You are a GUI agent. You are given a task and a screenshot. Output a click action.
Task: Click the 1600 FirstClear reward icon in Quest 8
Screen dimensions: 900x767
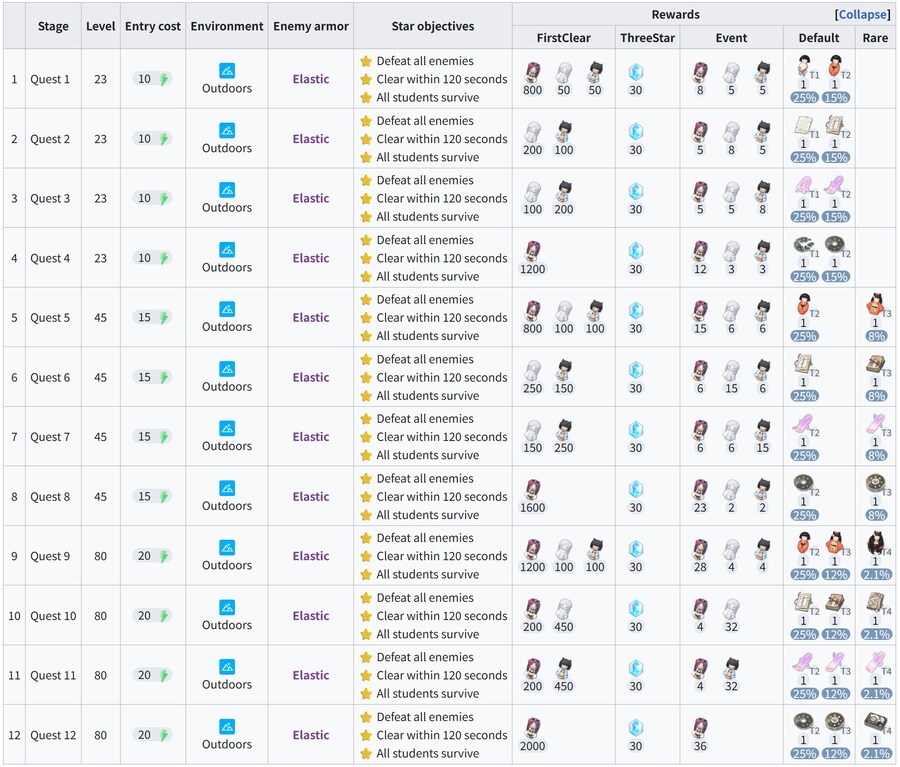532,489
